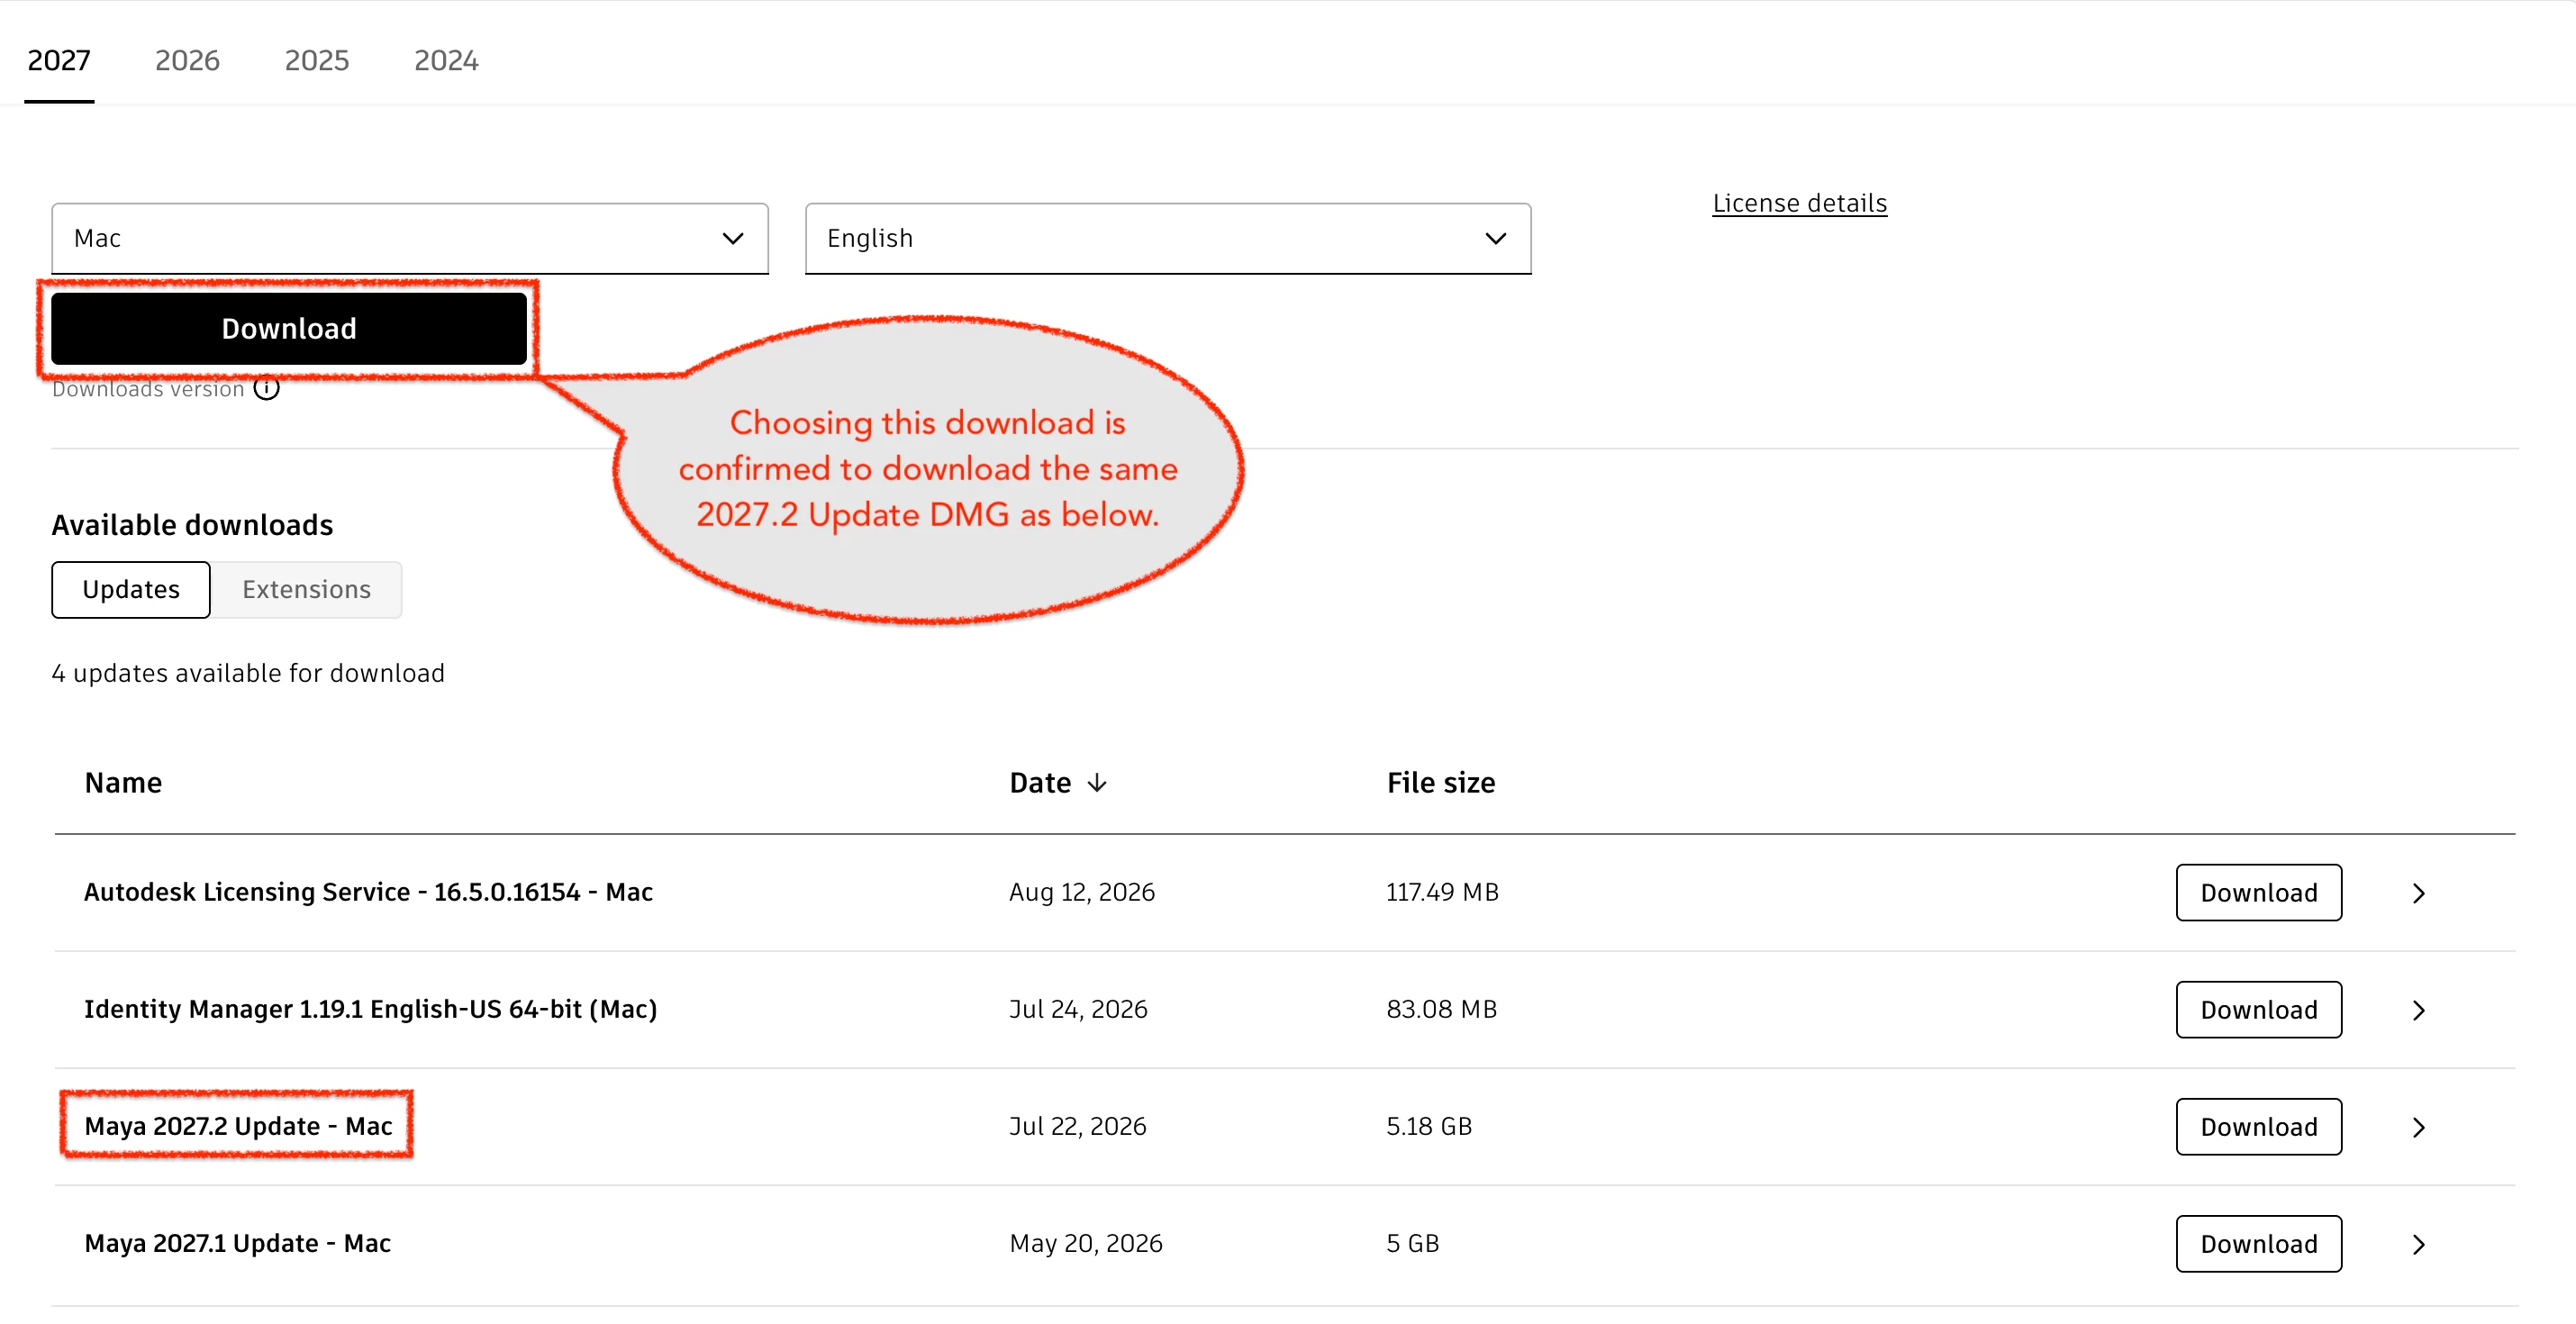Open the Mac platform dropdown
The image size is (2576, 1324).
(x=410, y=238)
